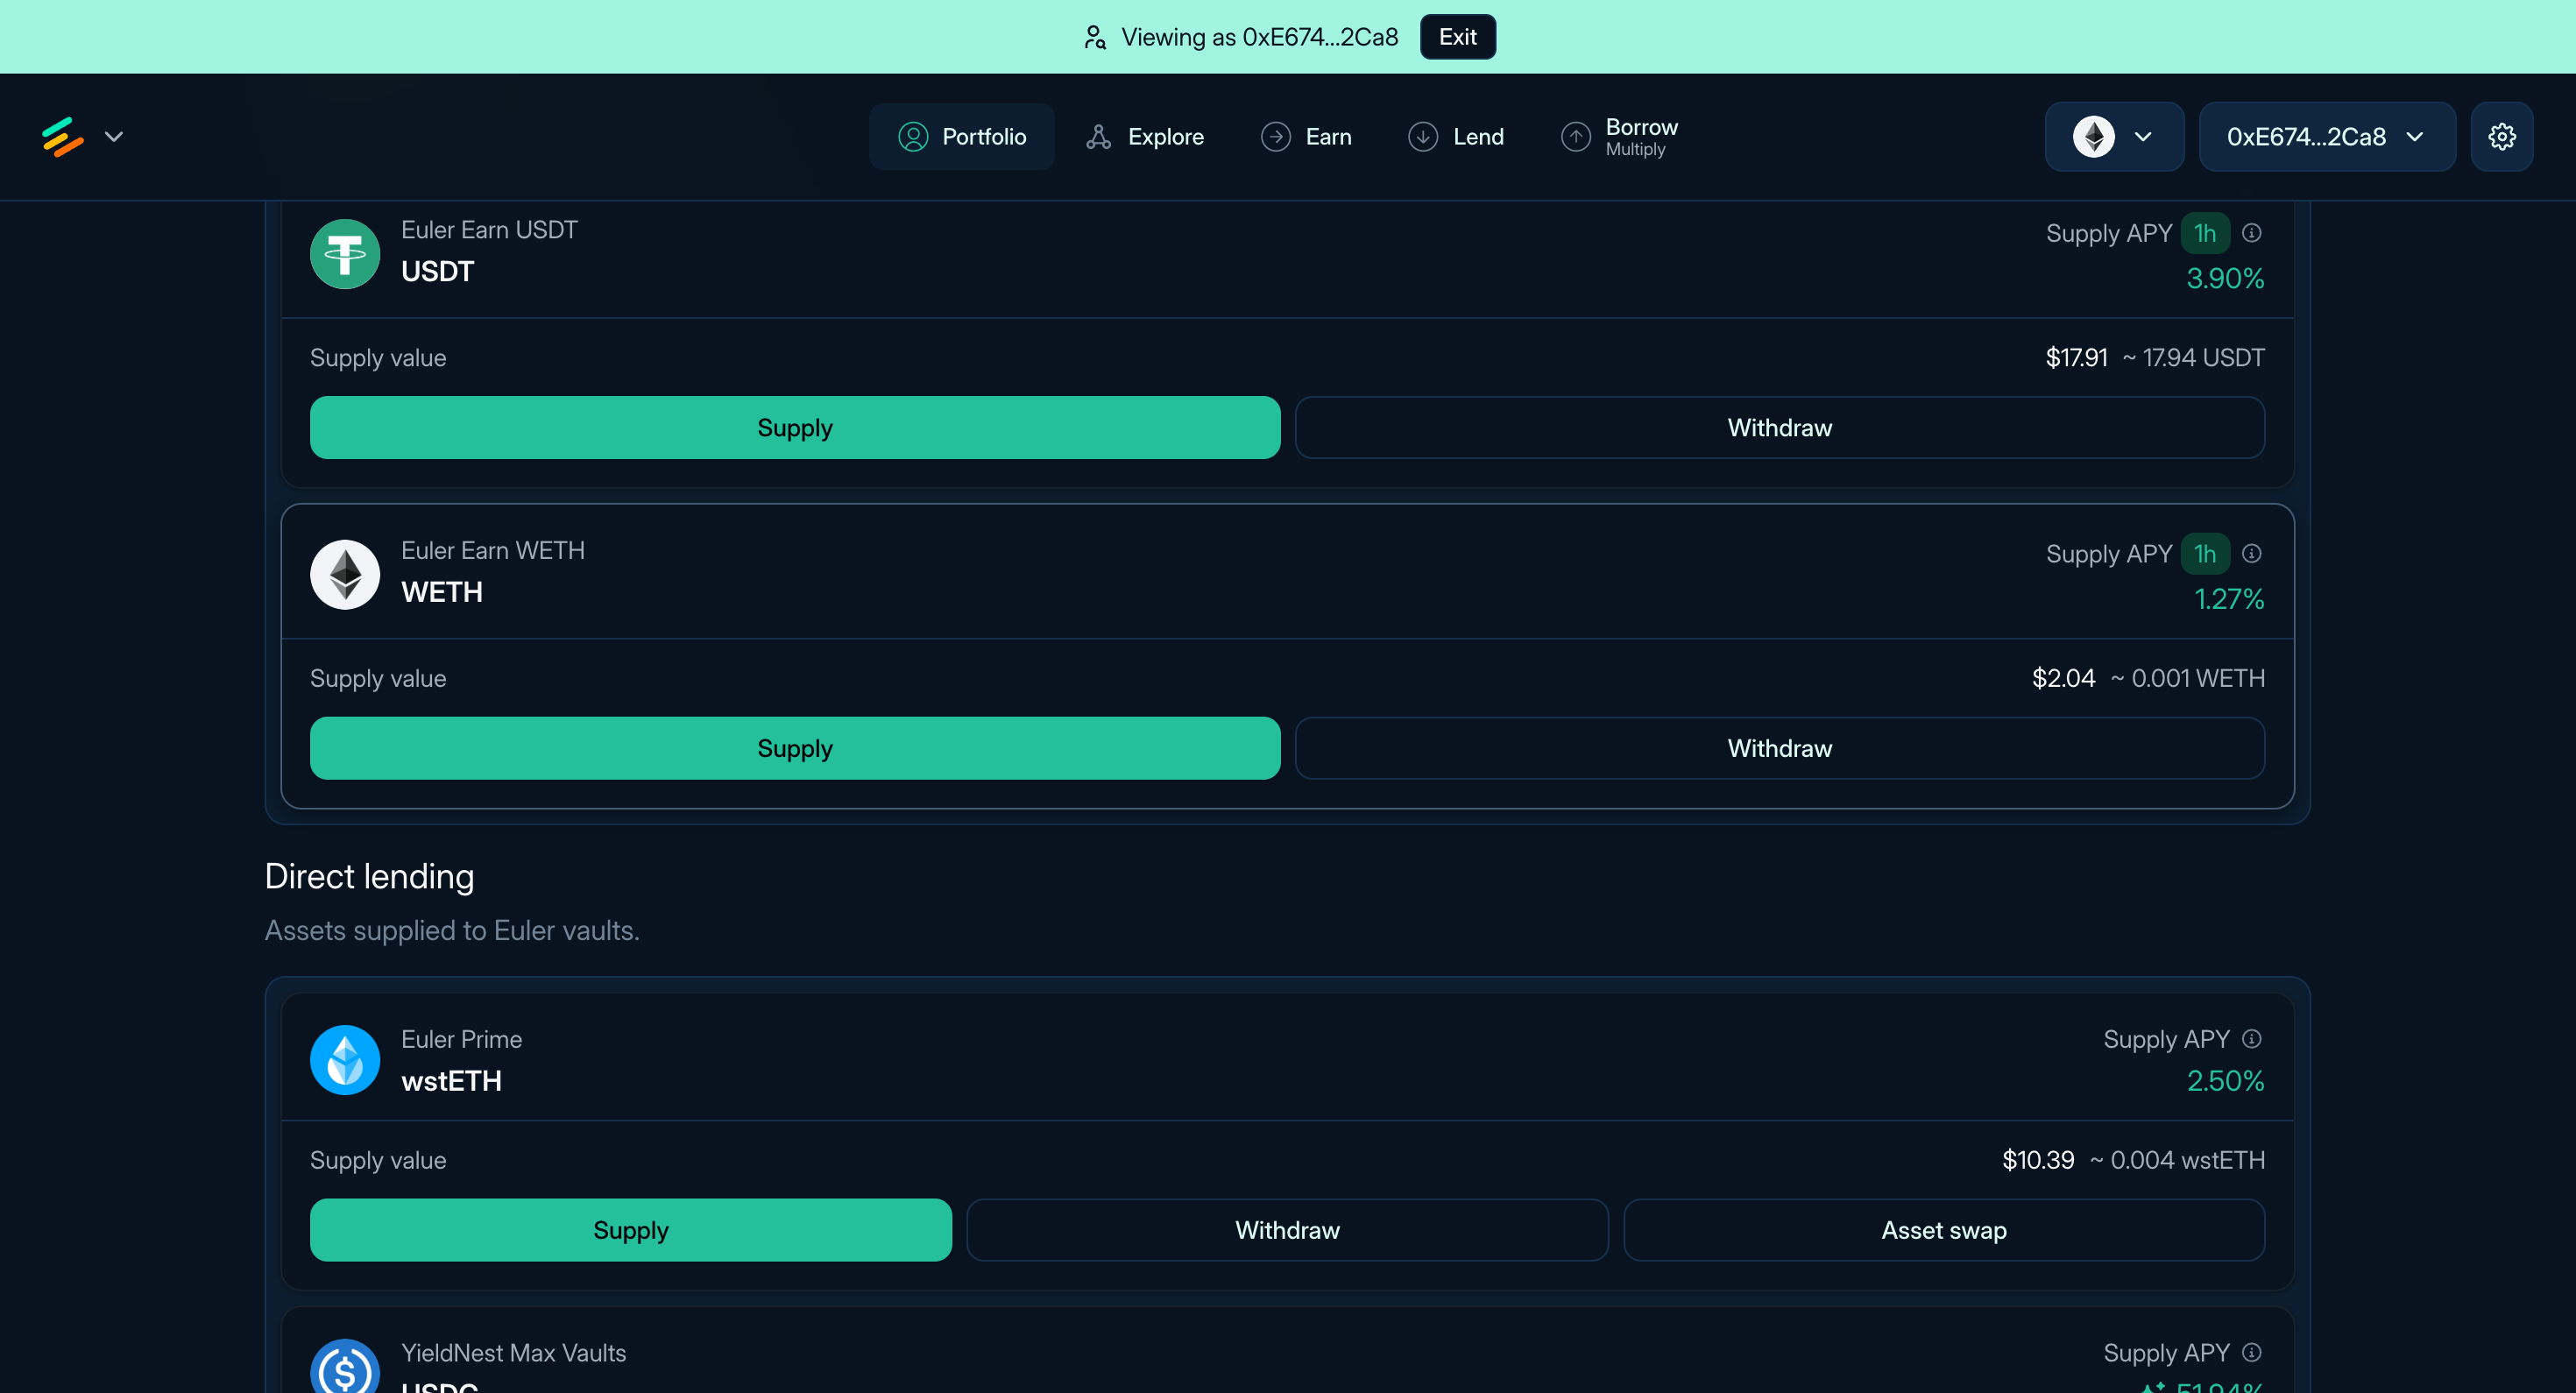This screenshot has height=1393, width=2576.
Task: Click the 2.50% supply APY value
Action: coord(2225,1082)
